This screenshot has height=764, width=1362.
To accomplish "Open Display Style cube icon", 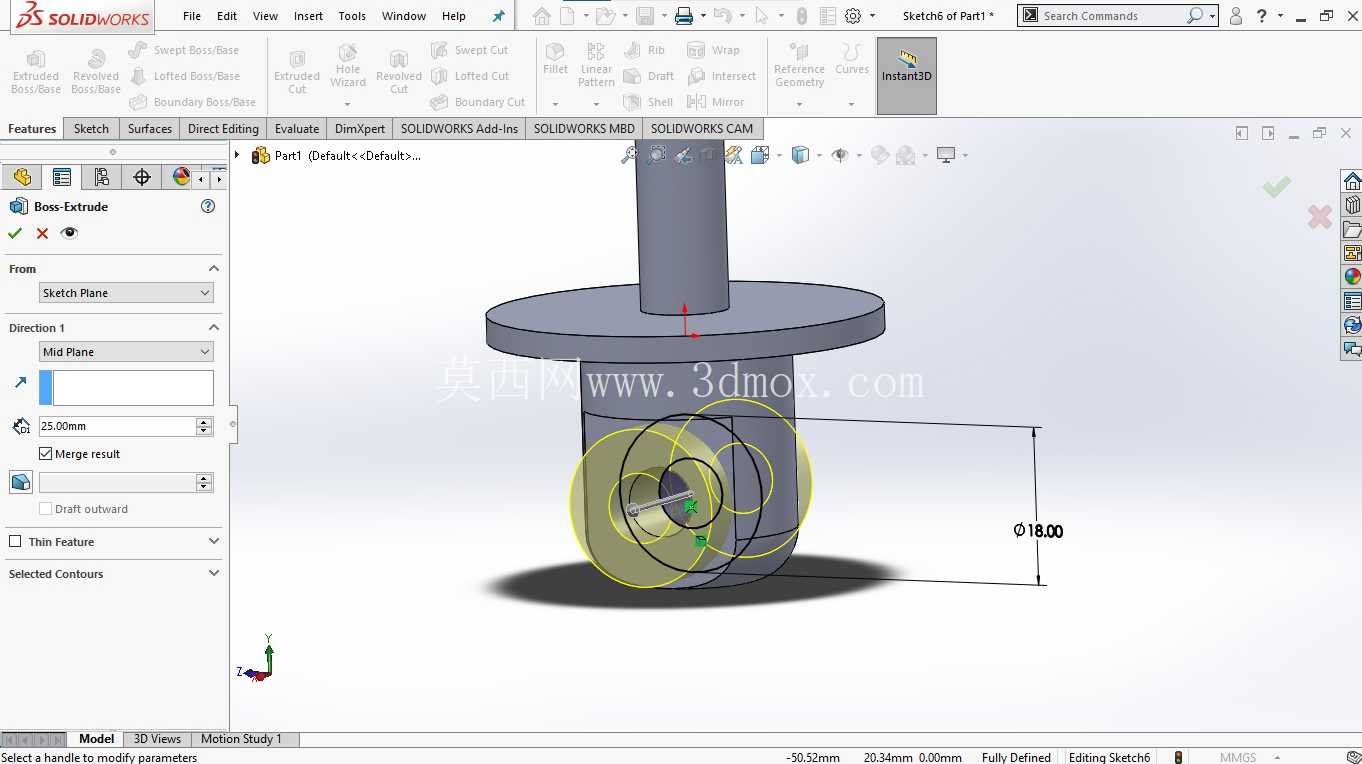I will [800, 155].
